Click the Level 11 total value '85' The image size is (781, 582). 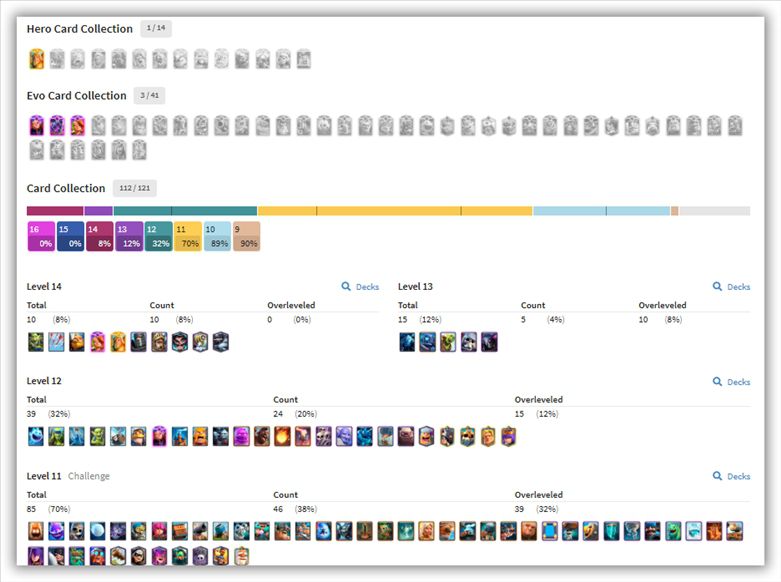coord(31,509)
